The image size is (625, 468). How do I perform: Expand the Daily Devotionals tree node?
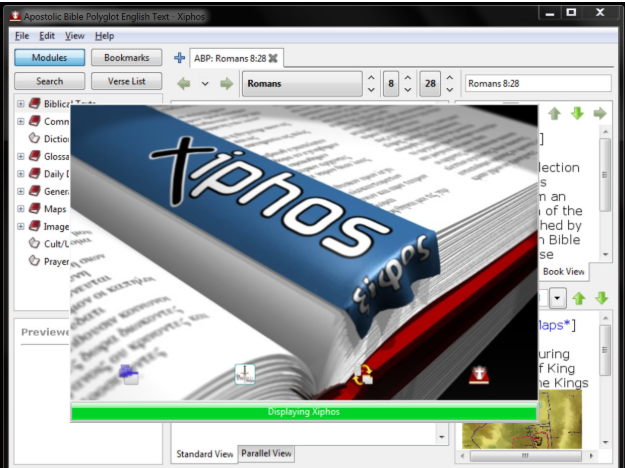click(x=21, y=174)
